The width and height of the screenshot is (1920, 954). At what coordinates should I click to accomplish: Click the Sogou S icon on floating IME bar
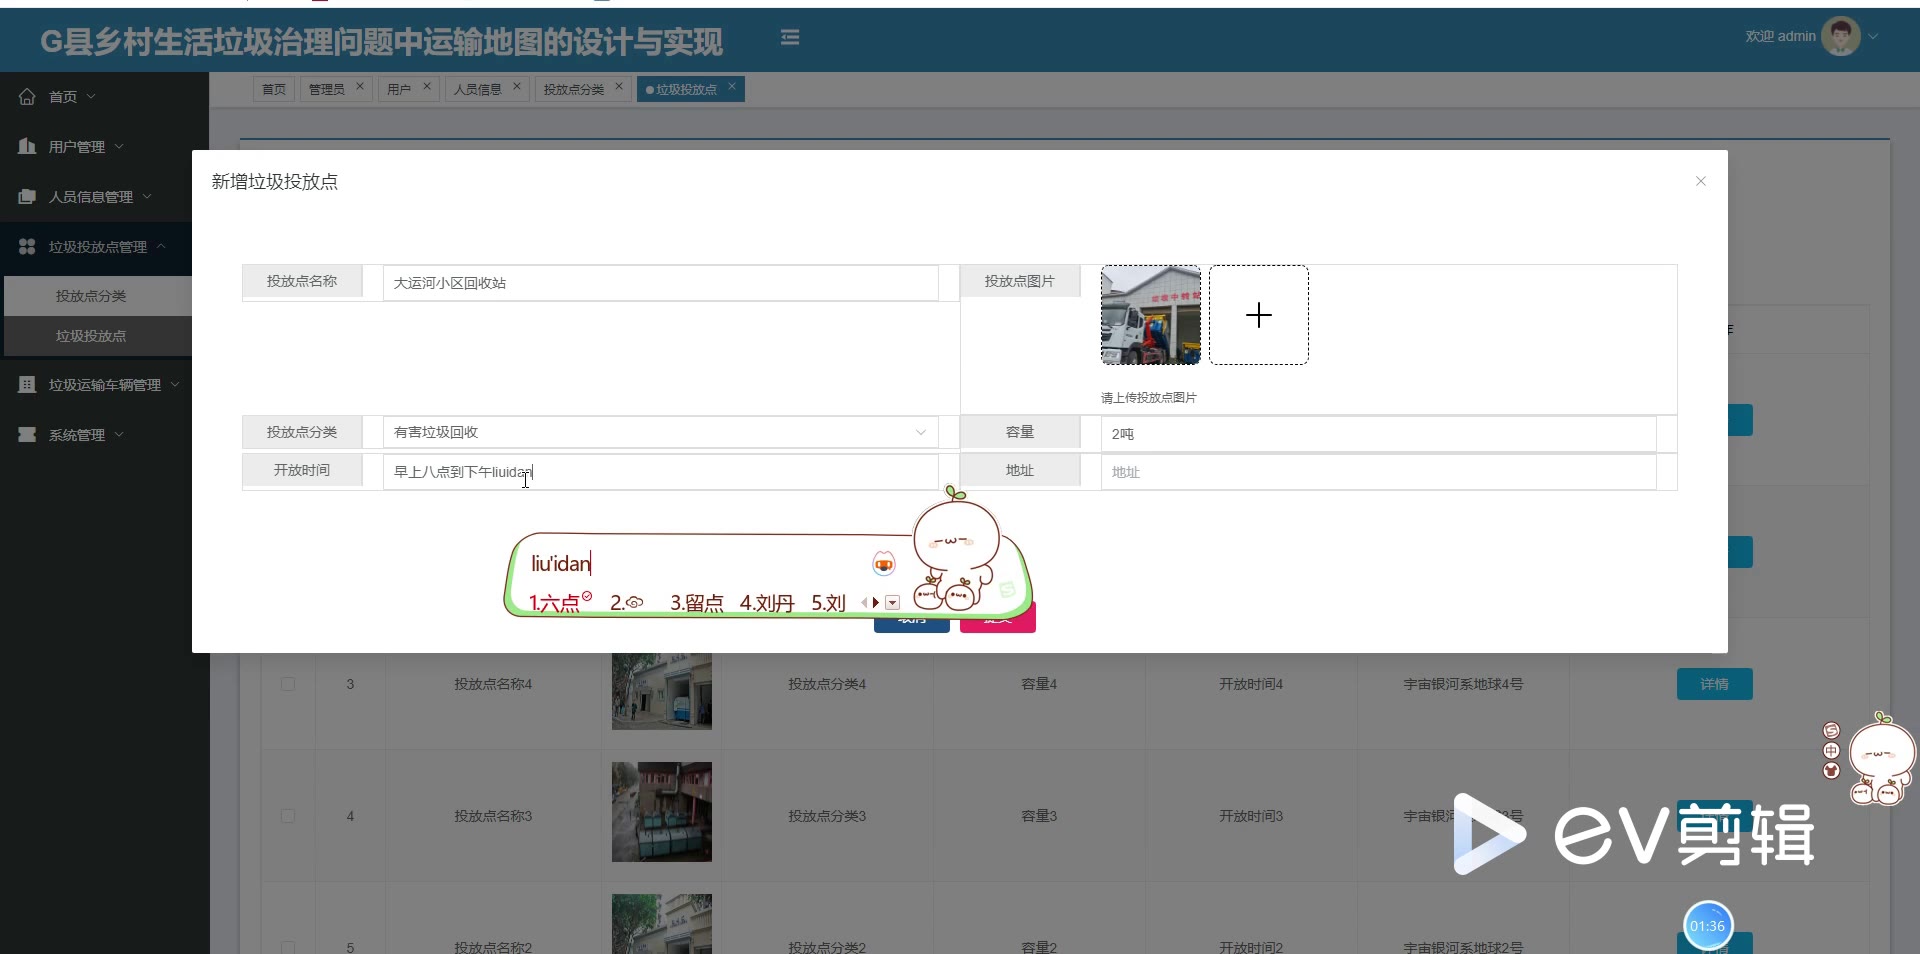point(1831,731)
